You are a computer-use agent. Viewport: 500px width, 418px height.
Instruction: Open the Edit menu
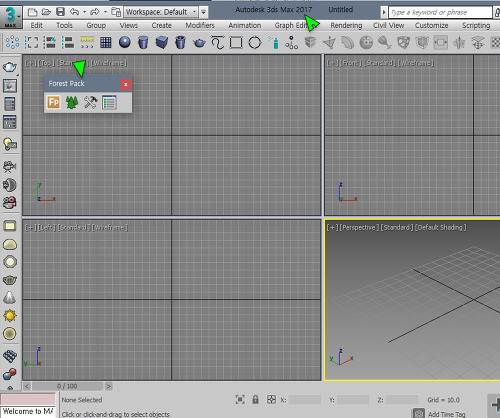point(37,25)
